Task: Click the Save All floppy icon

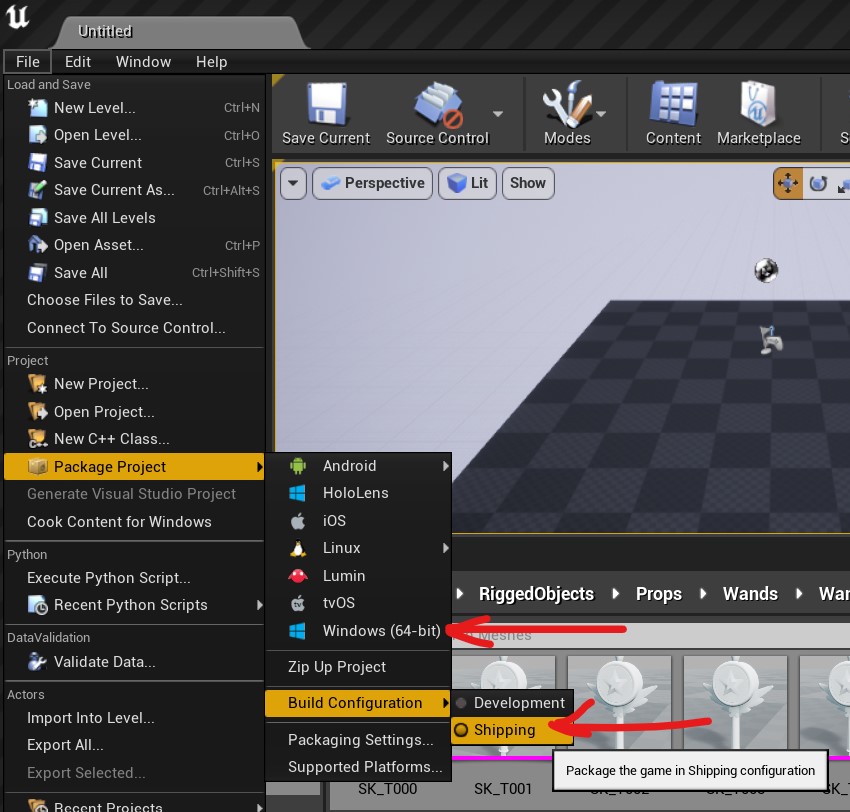Action: click(x=37, y=273)
